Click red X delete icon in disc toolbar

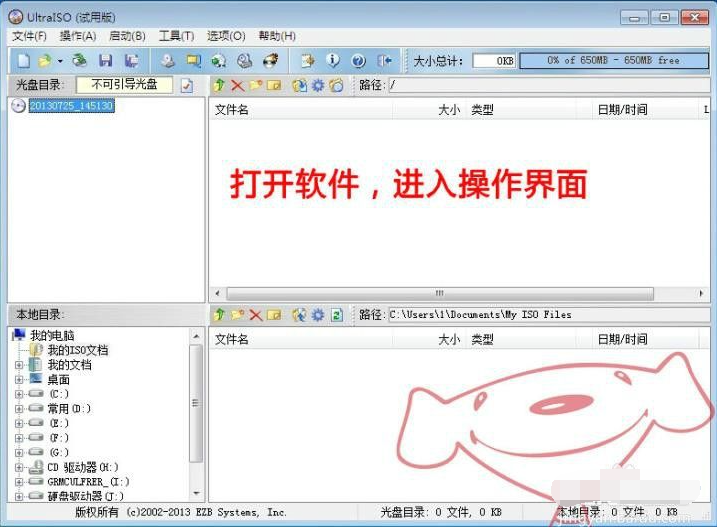tap(238, 86)
